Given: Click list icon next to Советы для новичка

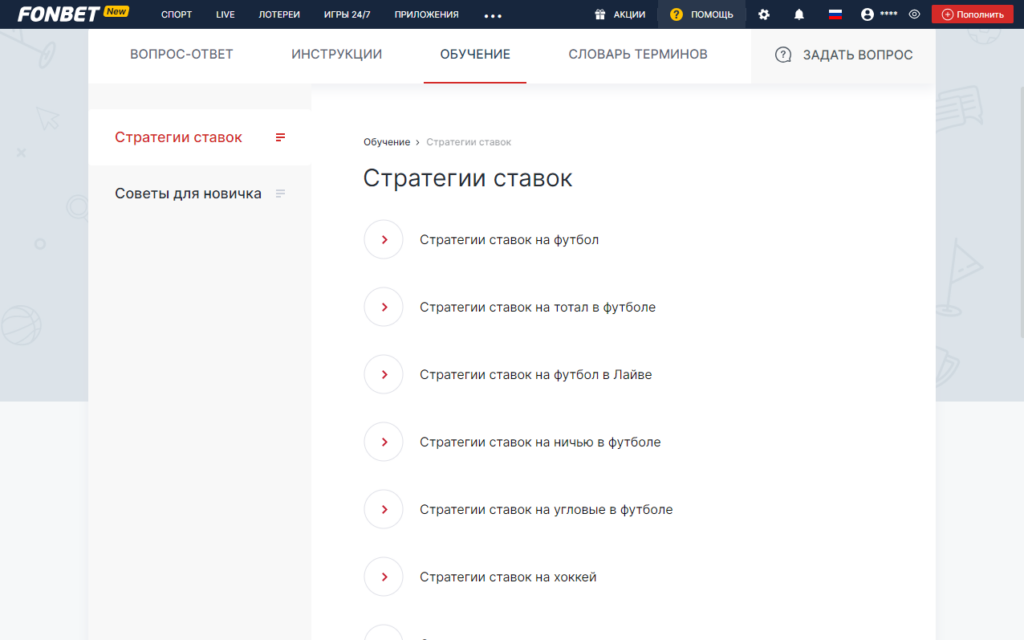Looking at the screenshot, I should (x=280, y=193).
